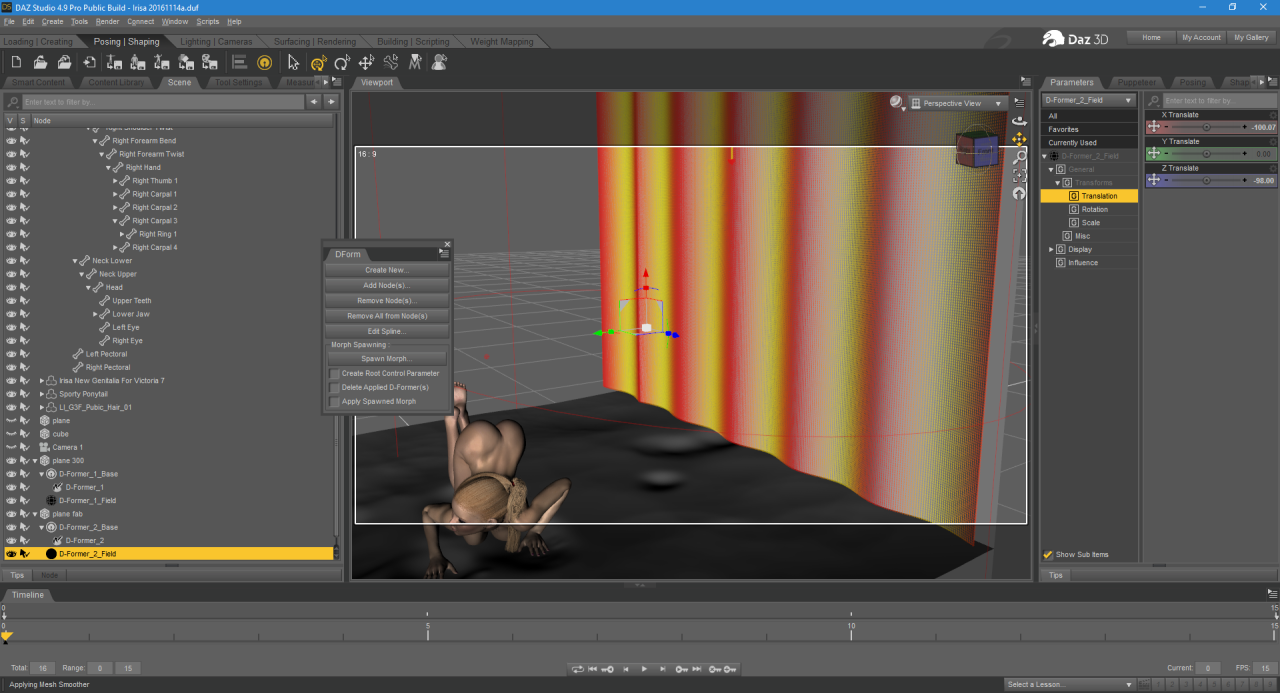The height and width of the screenshot is (693, 1280).
Task: Open the Scripts menu
Action: click(x=208, y=21)
